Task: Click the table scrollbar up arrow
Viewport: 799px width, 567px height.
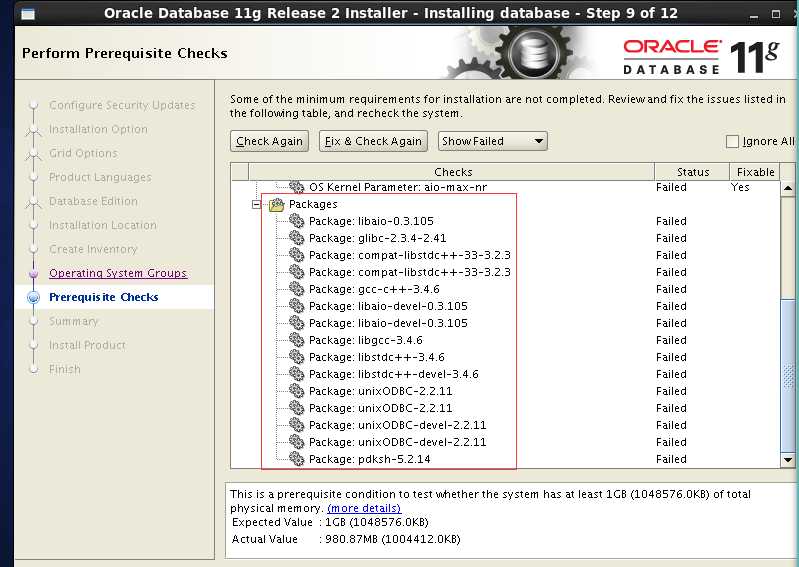Action: [x=788, y=188]
